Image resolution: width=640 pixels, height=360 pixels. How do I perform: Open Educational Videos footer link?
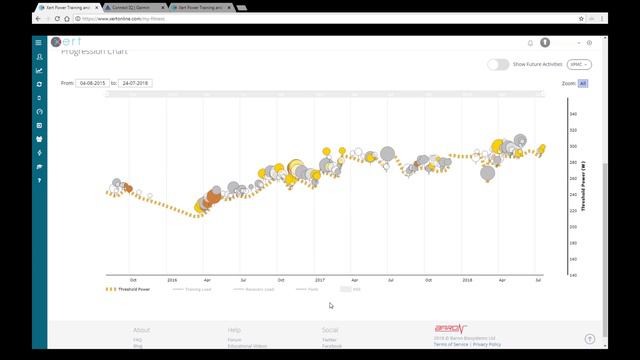247,346
